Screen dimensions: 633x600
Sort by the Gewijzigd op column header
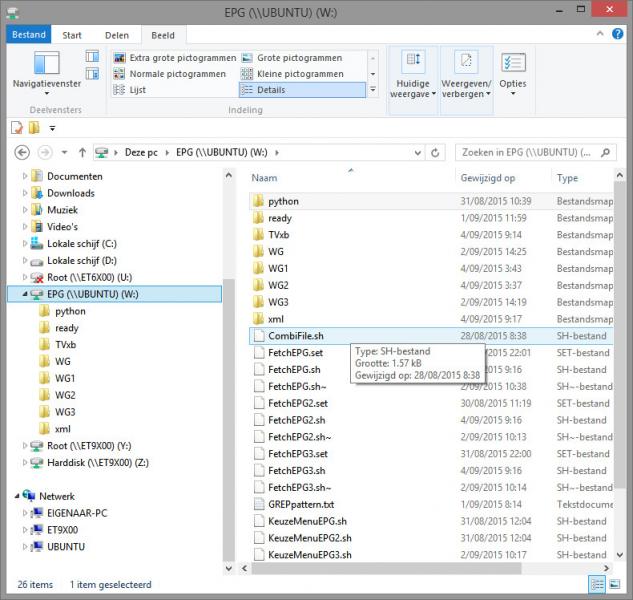(x=488, y=178)
